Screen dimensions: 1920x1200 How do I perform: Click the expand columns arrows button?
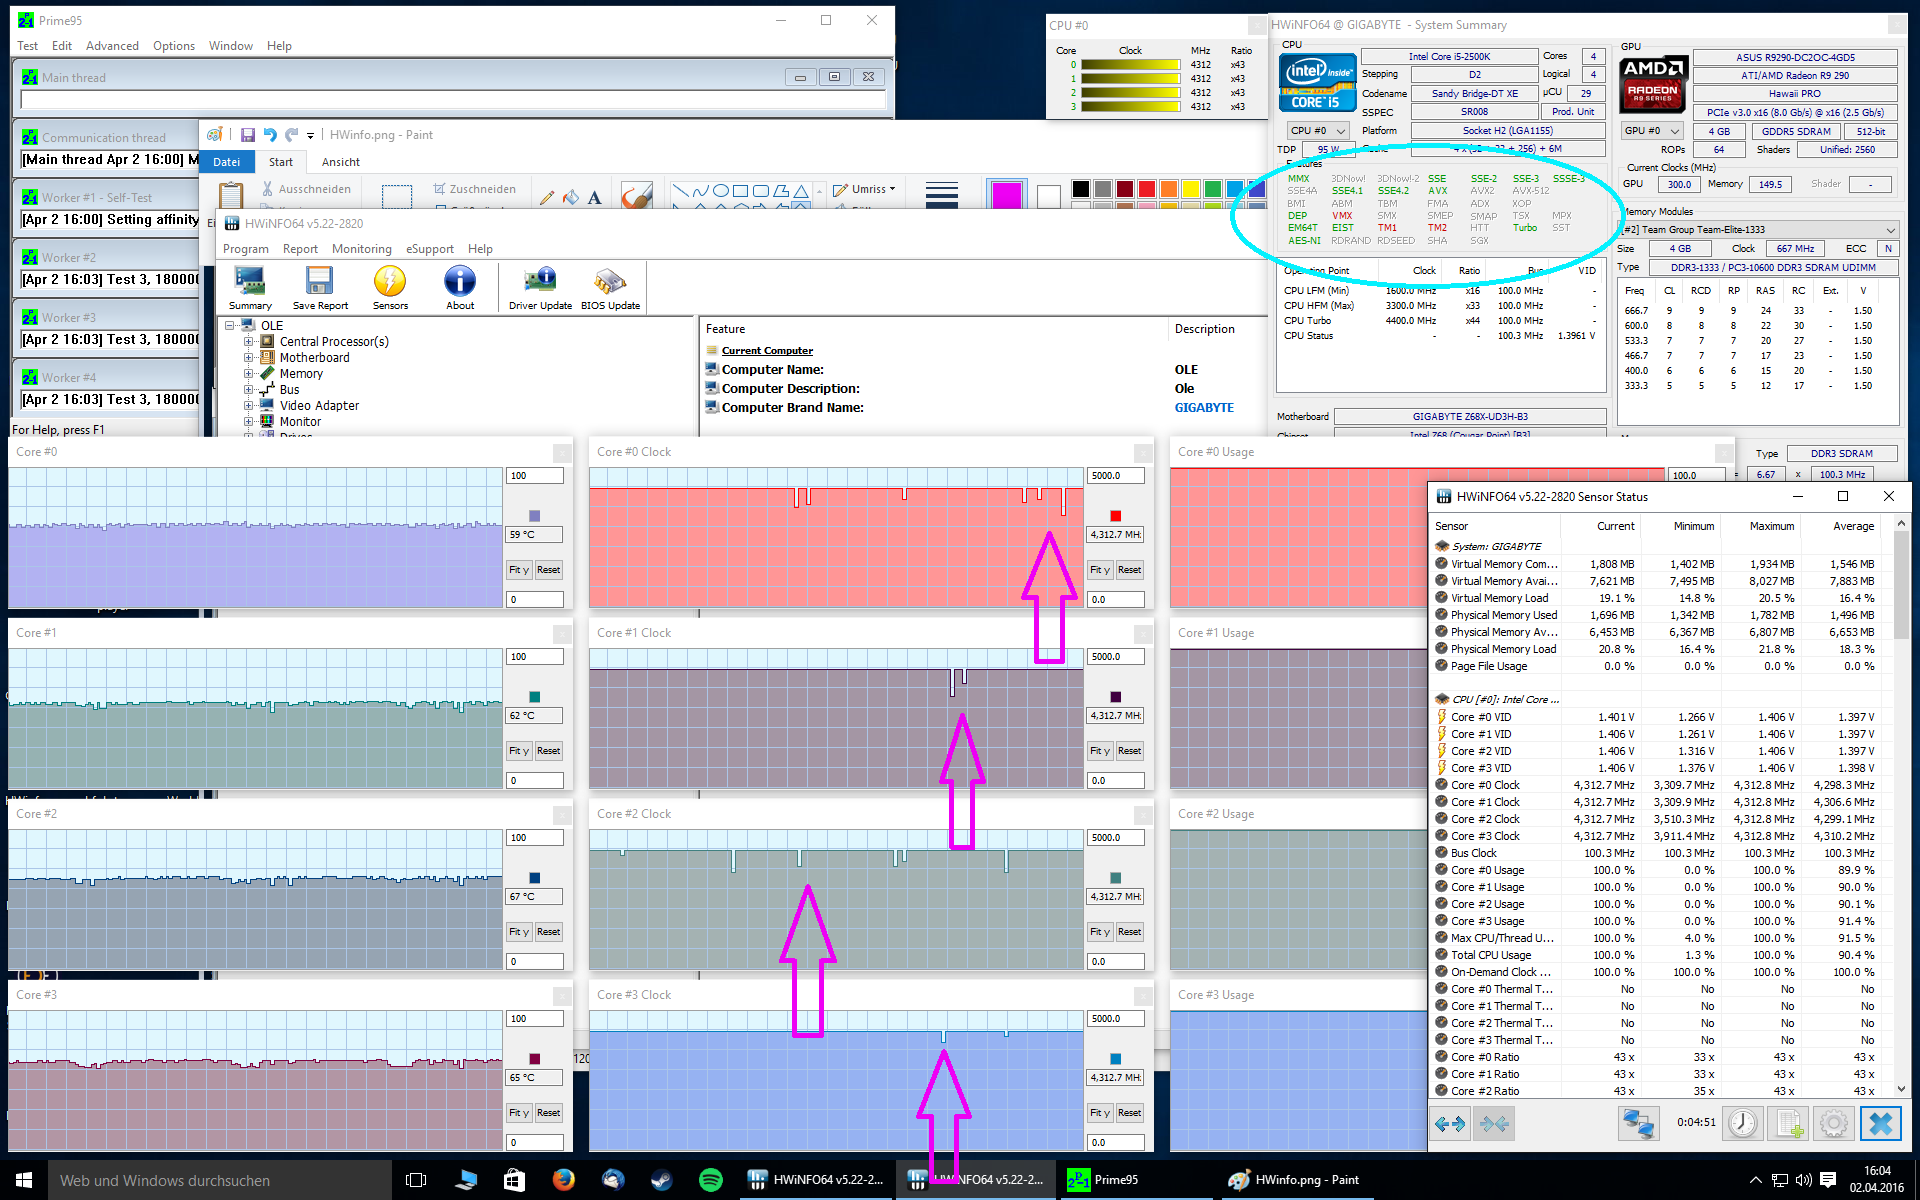point(1450,1123)
